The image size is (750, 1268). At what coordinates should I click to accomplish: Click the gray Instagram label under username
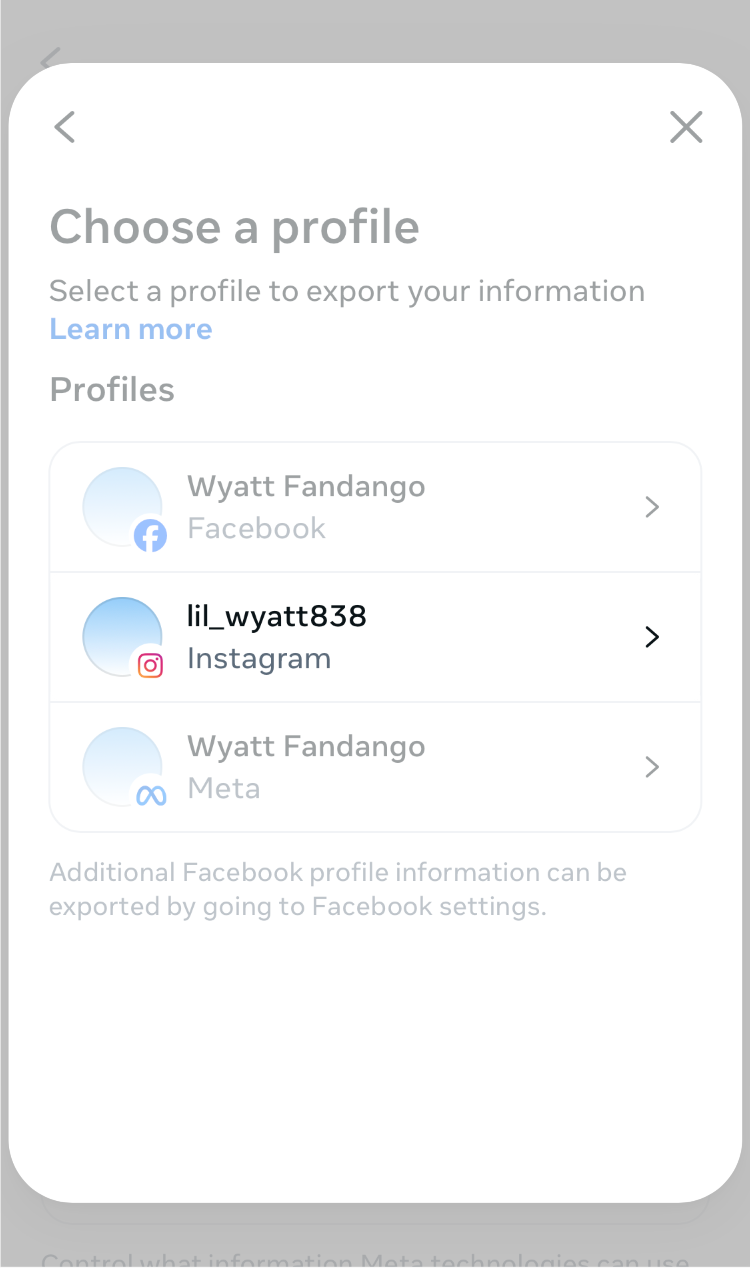point(259,658)
